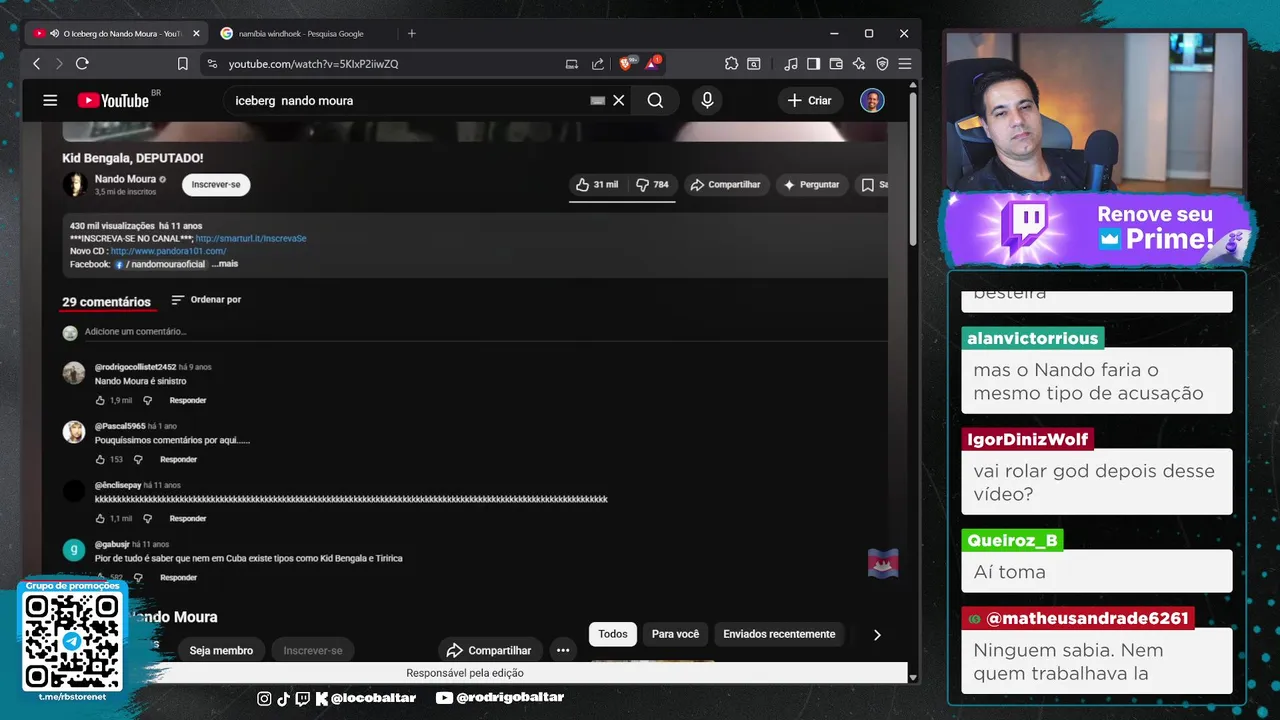Start voice search with the microphone
The width and height of the screenshot is (1280, 720).
(x=707, y=100)
